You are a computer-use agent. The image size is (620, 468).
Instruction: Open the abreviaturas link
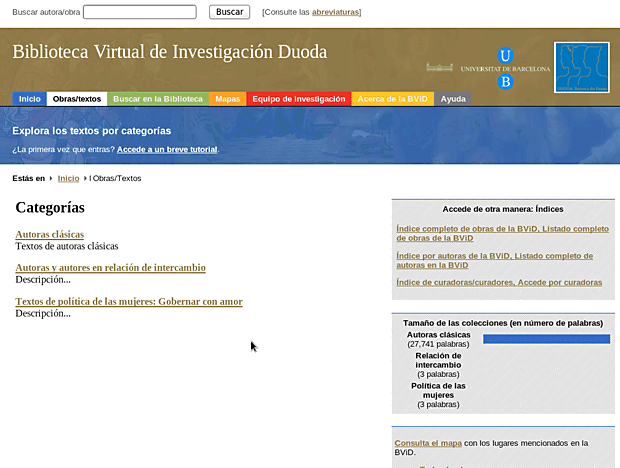pos(335,12)
